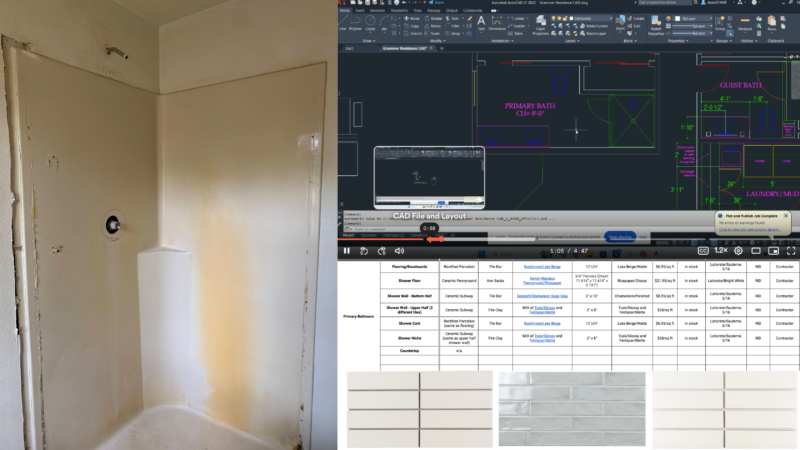The width and height of the screenshot is (800, 450).
Task: Enable picture-in-picture mode
Action: [773, 251]
